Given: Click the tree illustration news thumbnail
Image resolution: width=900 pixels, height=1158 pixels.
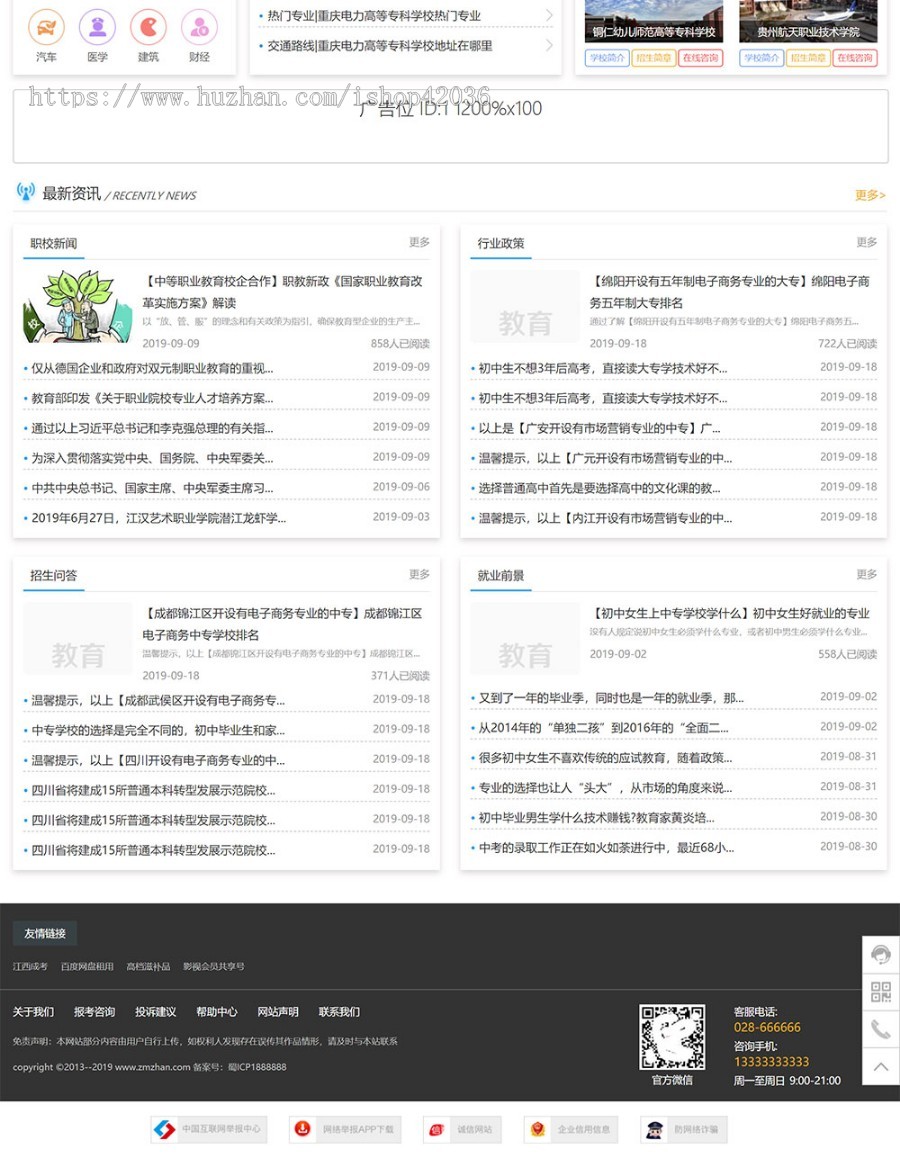Looking at the screenshot, I should click(78, 306).
